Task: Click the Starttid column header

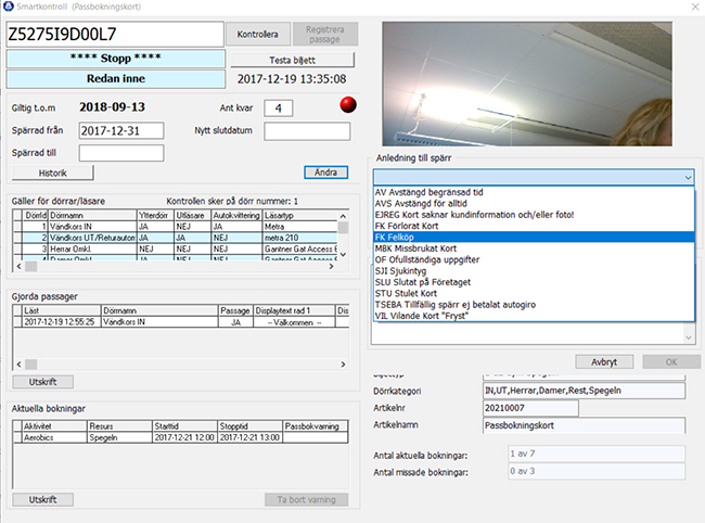Action: [x=185, y=426]
